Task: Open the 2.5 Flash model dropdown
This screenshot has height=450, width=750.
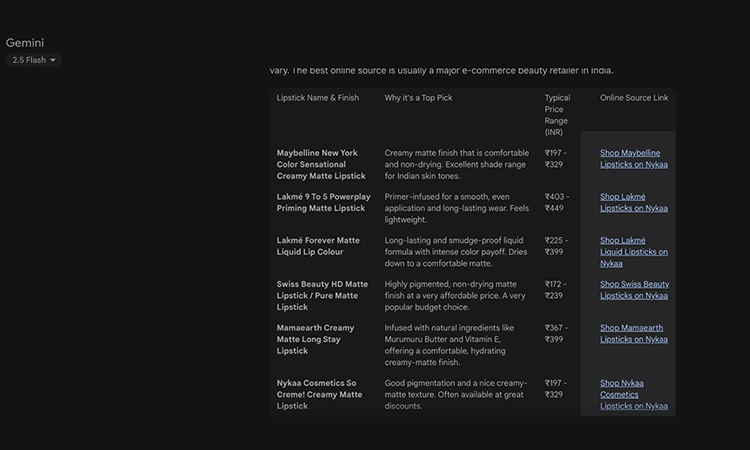Action: [35, 60]
